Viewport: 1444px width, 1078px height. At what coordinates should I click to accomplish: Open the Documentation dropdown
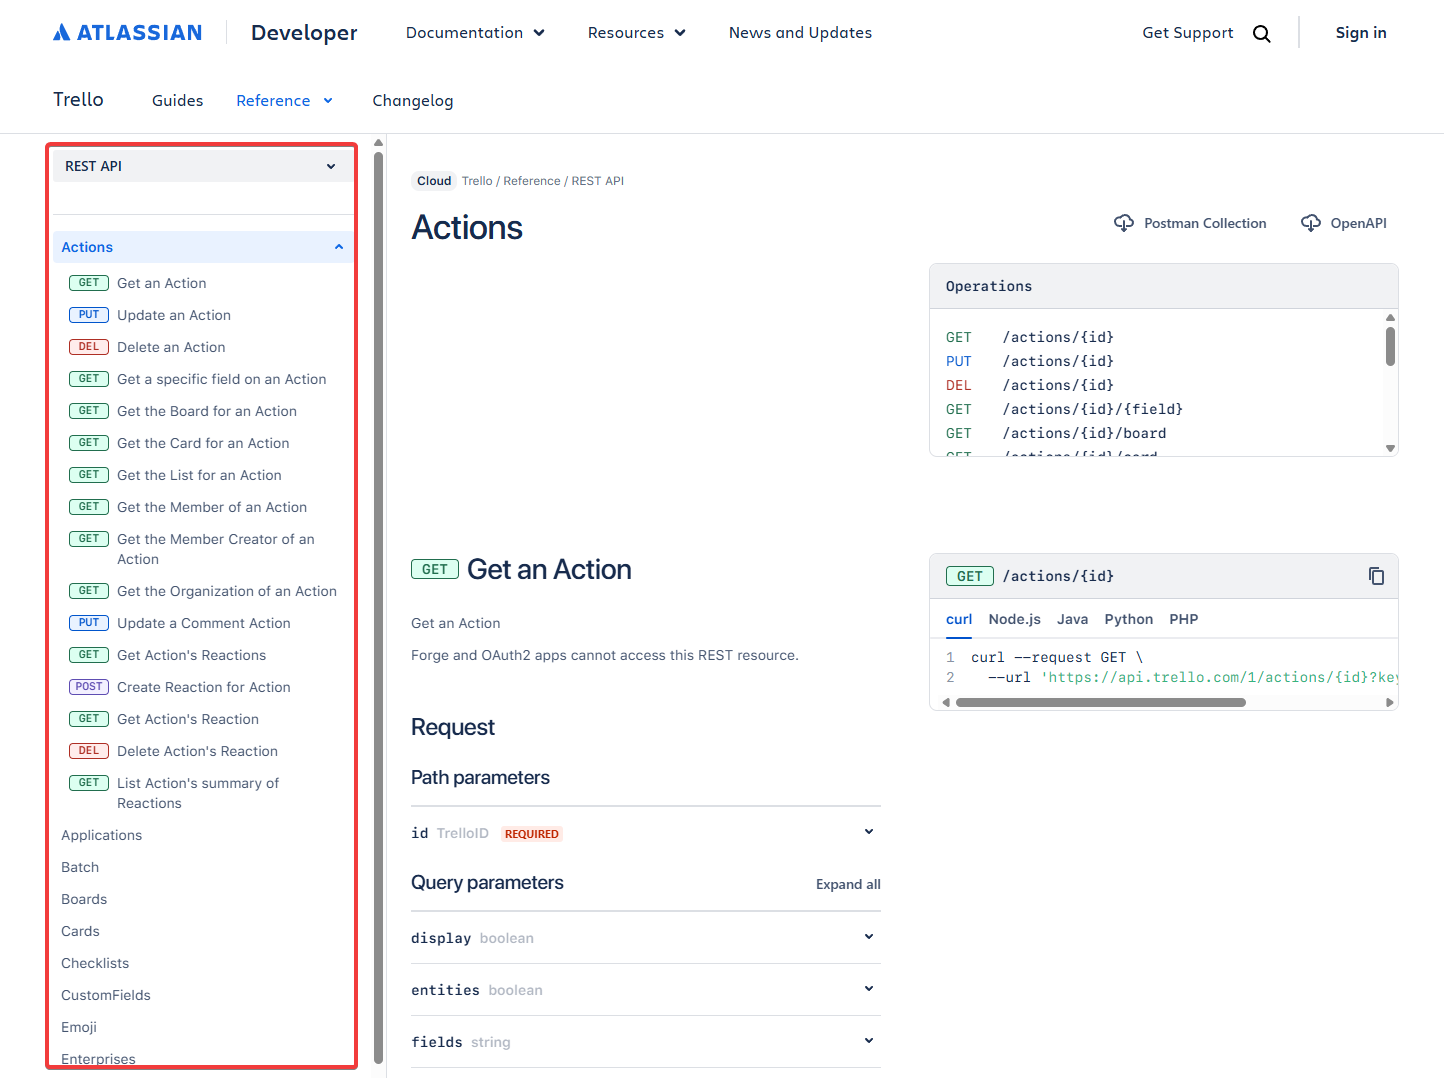475,32
